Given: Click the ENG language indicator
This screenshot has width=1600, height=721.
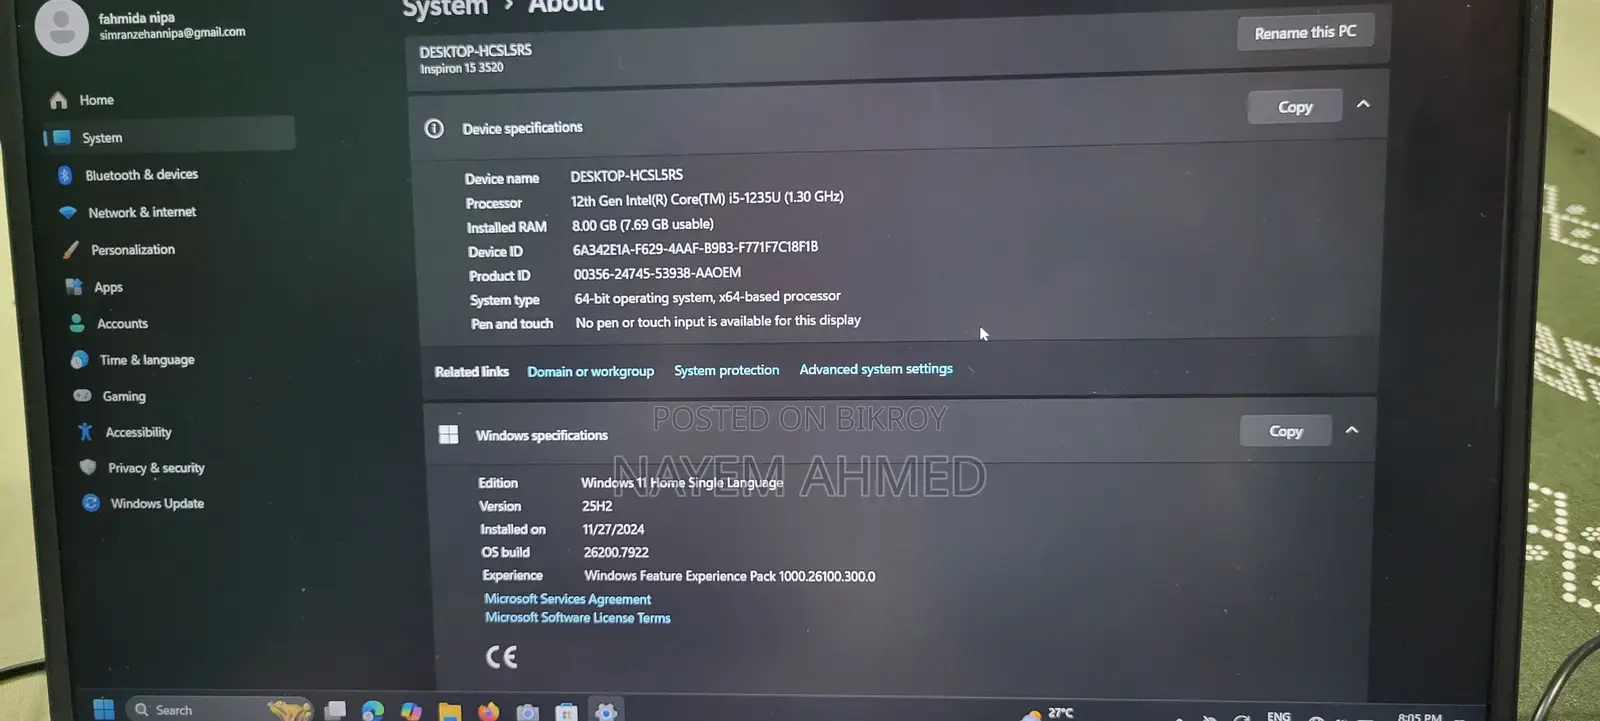Looking at the screenshot, I should click(1278, 716).
